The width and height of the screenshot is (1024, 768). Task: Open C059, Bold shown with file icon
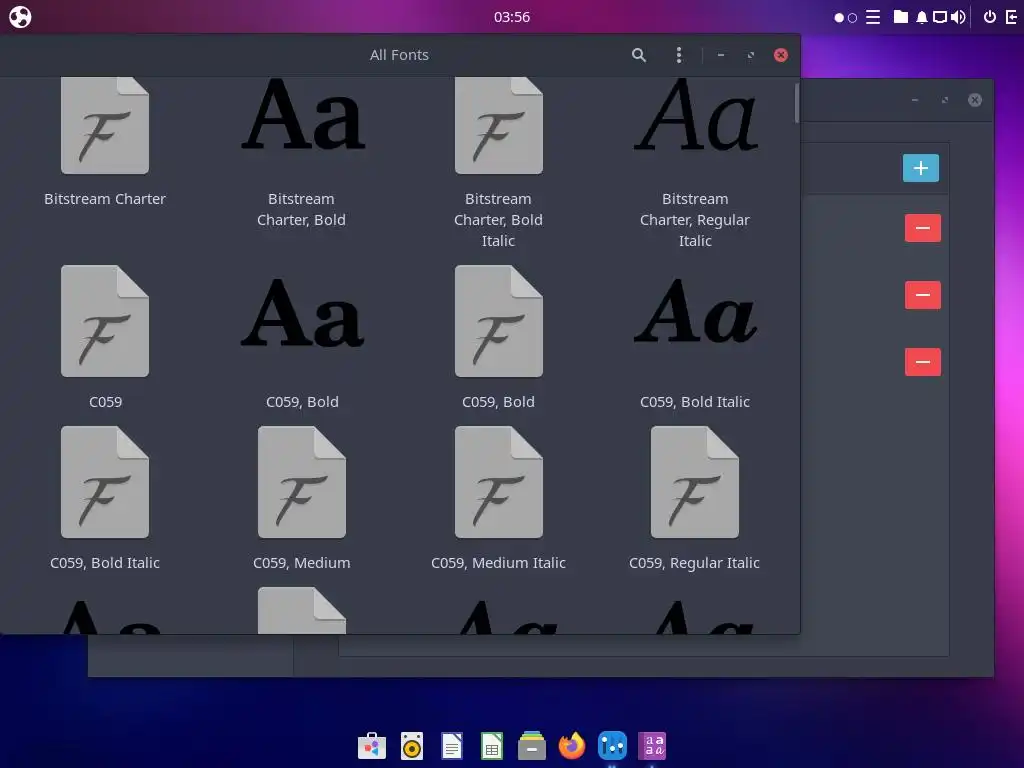498,338
